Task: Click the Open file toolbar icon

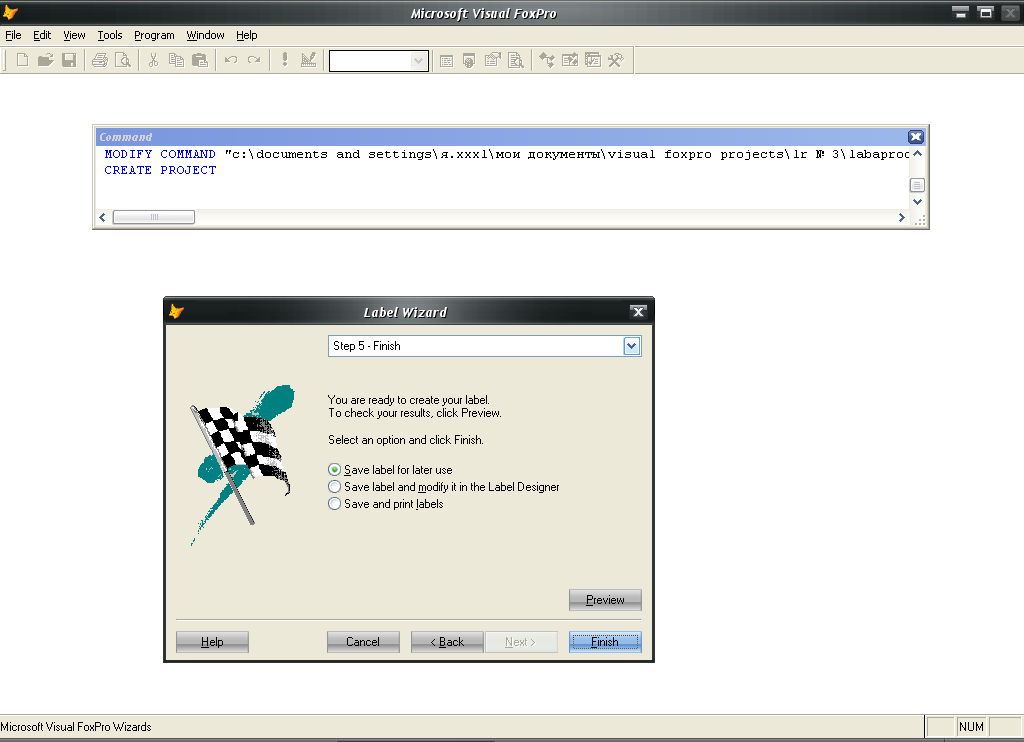Action: tap(45, 61)
